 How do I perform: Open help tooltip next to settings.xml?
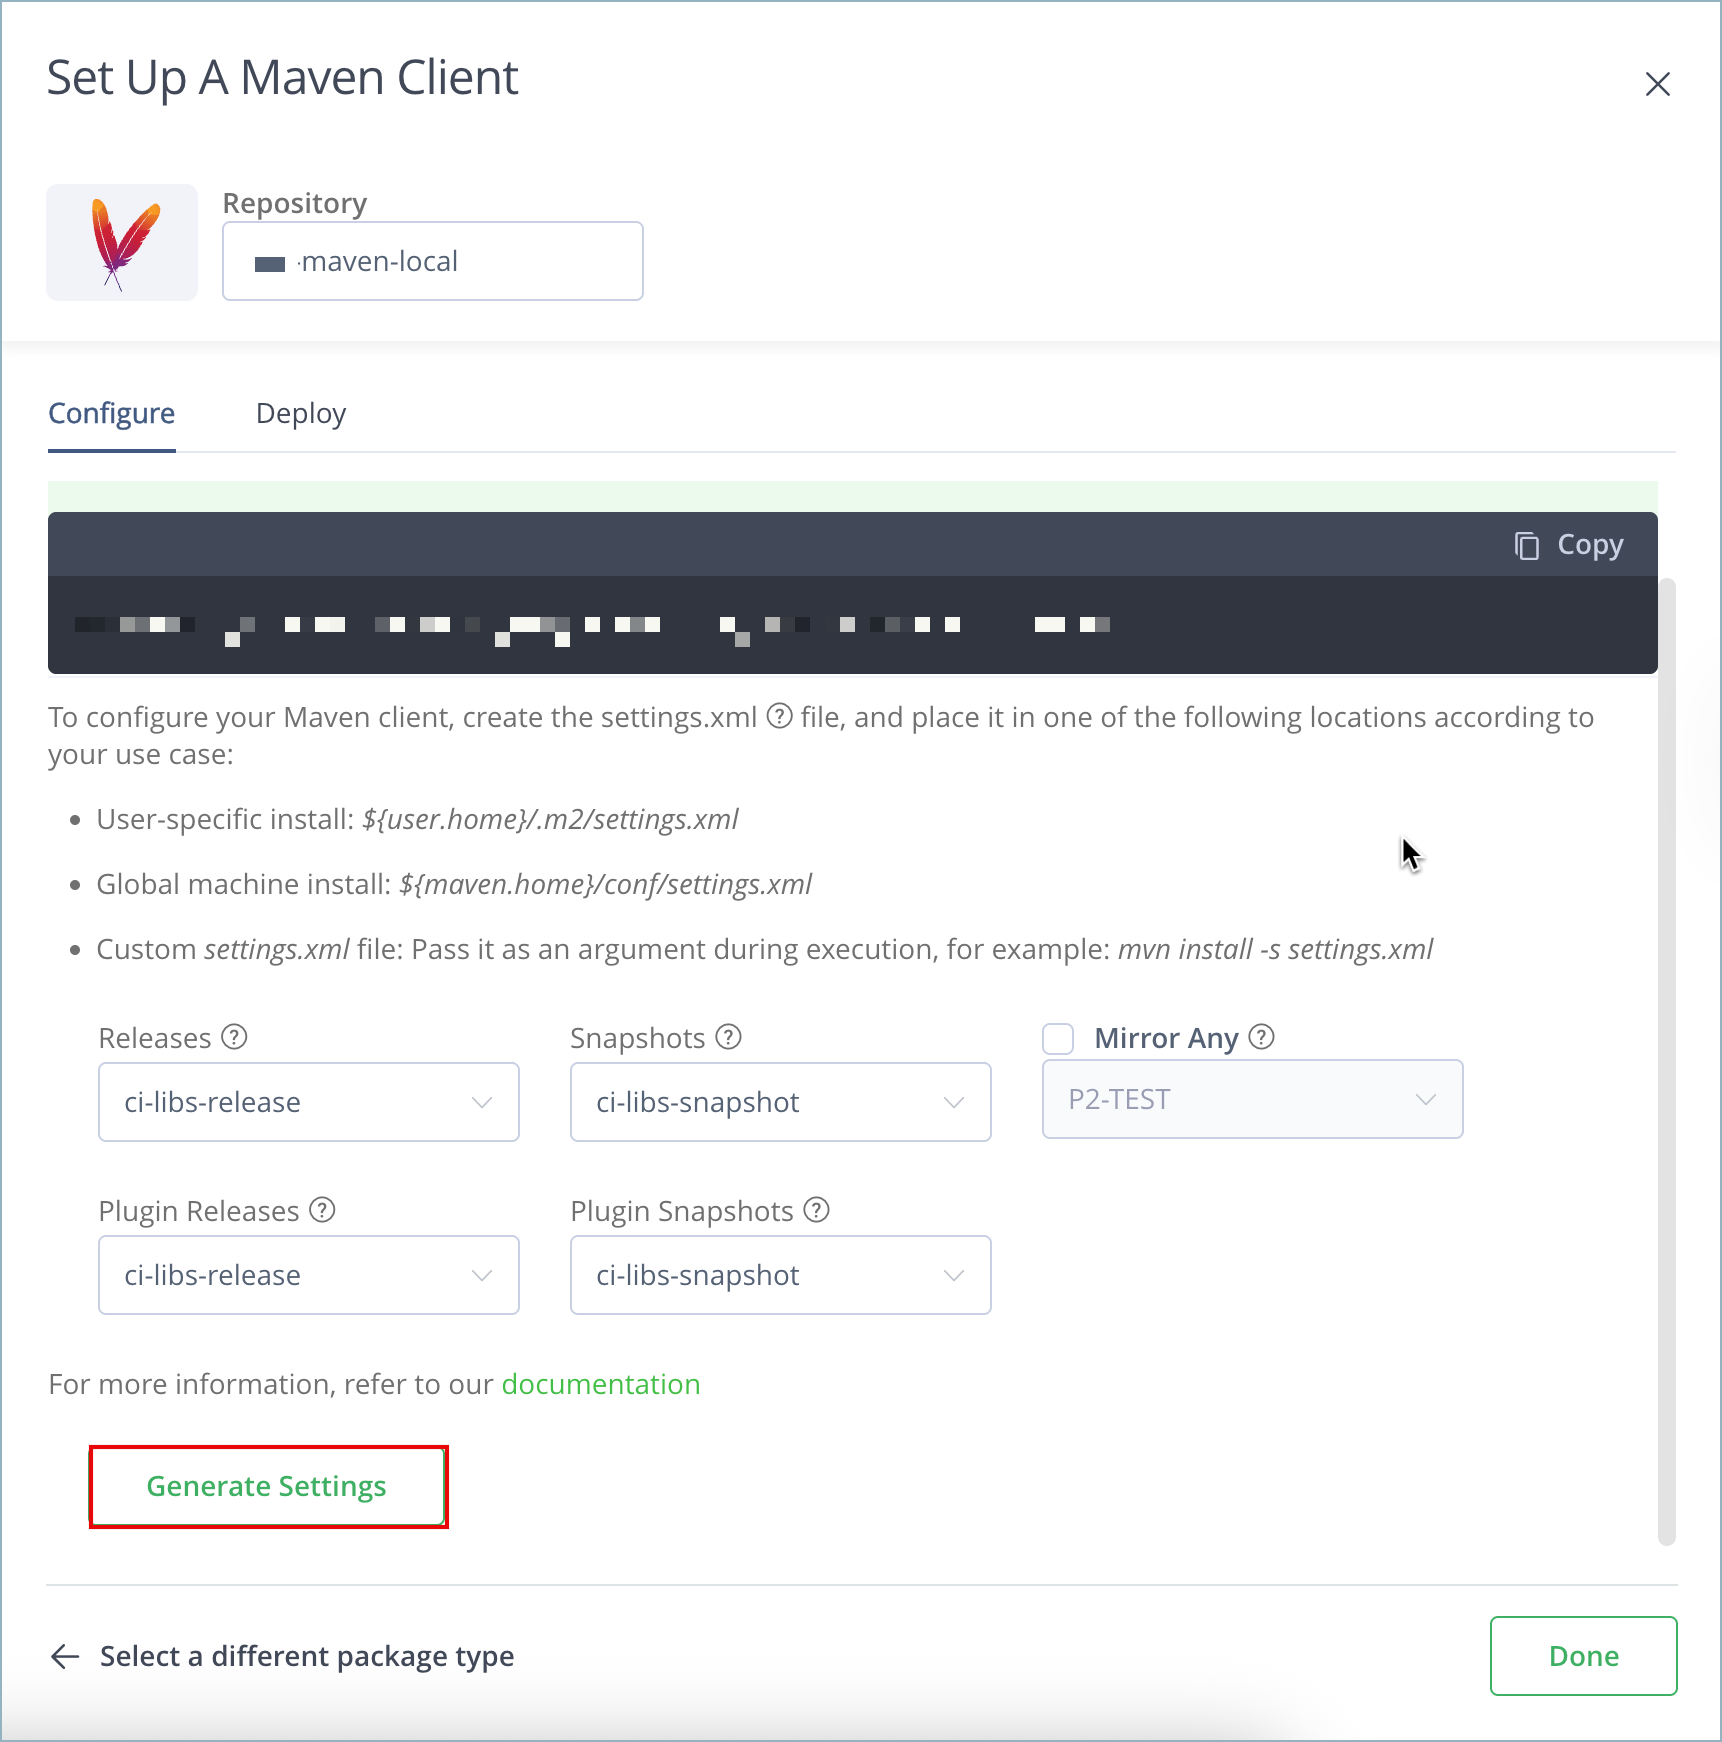(778, 717)
